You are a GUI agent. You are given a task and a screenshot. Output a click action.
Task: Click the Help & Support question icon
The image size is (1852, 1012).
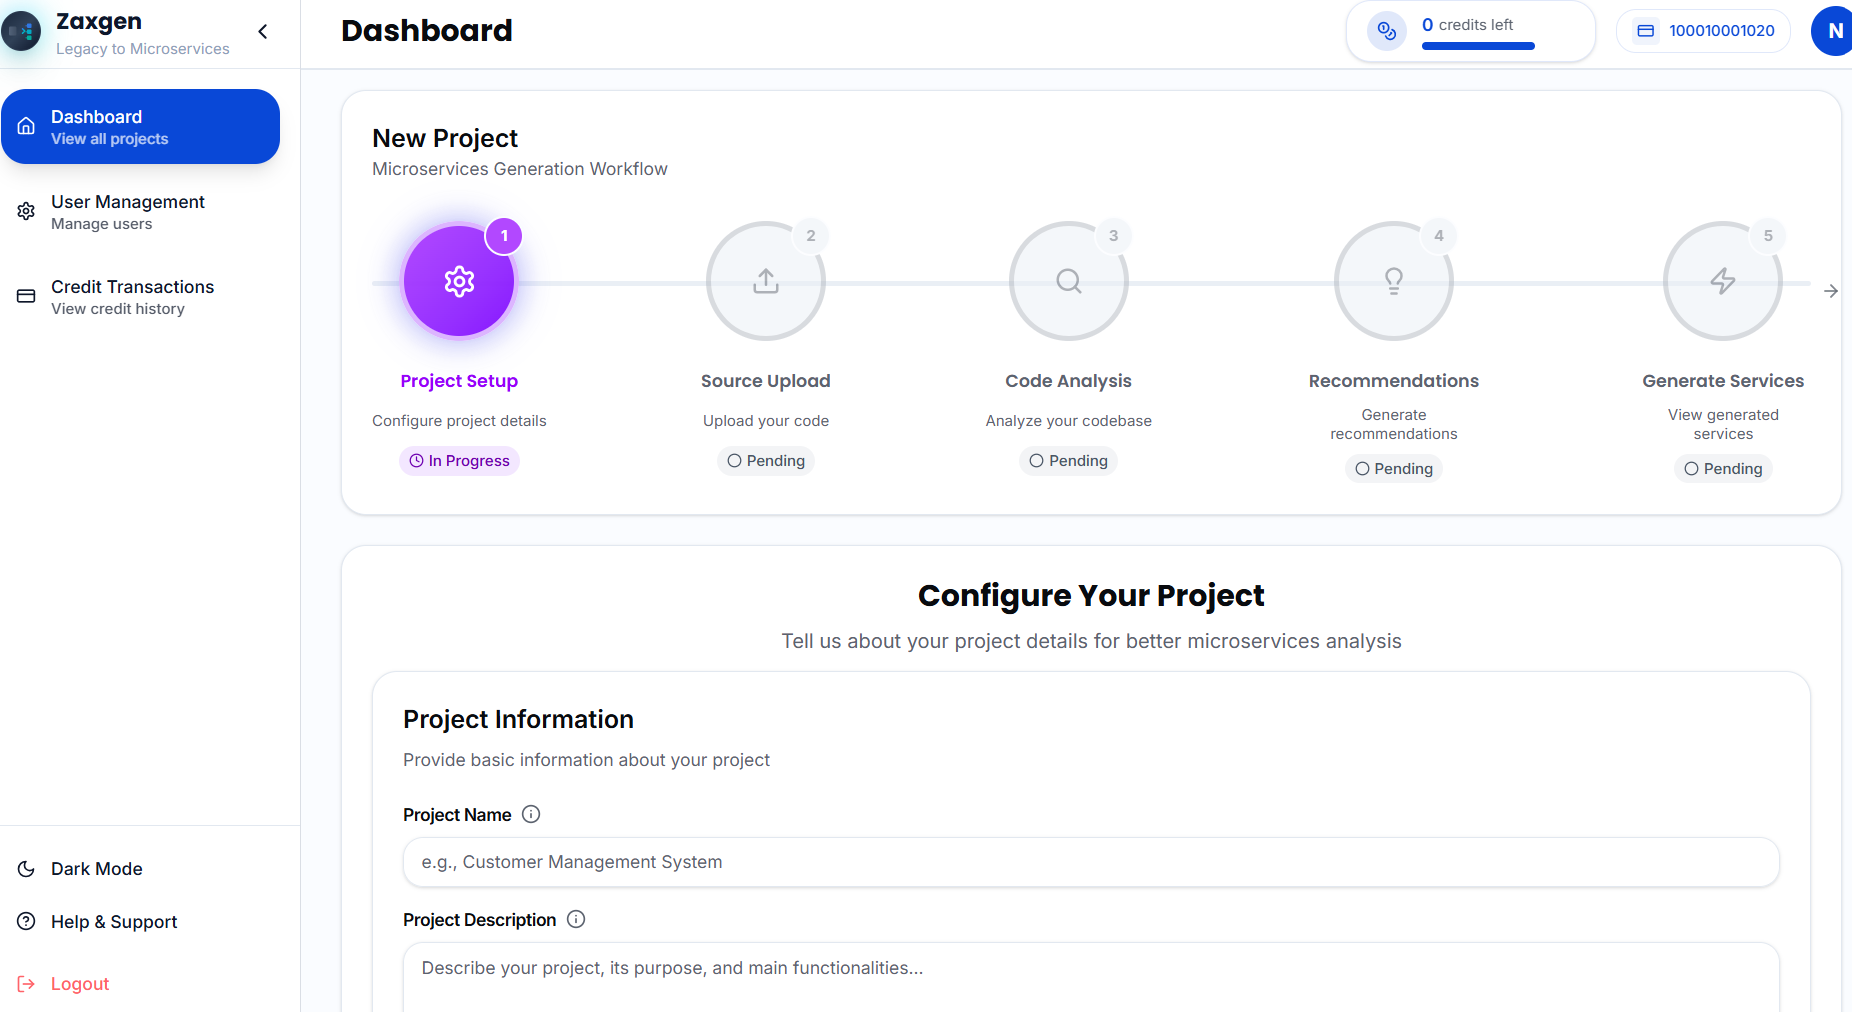(26, 921)
